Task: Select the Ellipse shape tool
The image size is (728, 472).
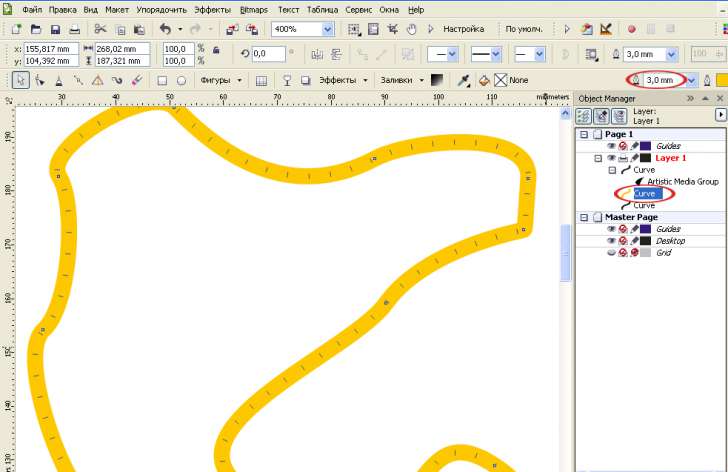Action: tap(181, 80)
